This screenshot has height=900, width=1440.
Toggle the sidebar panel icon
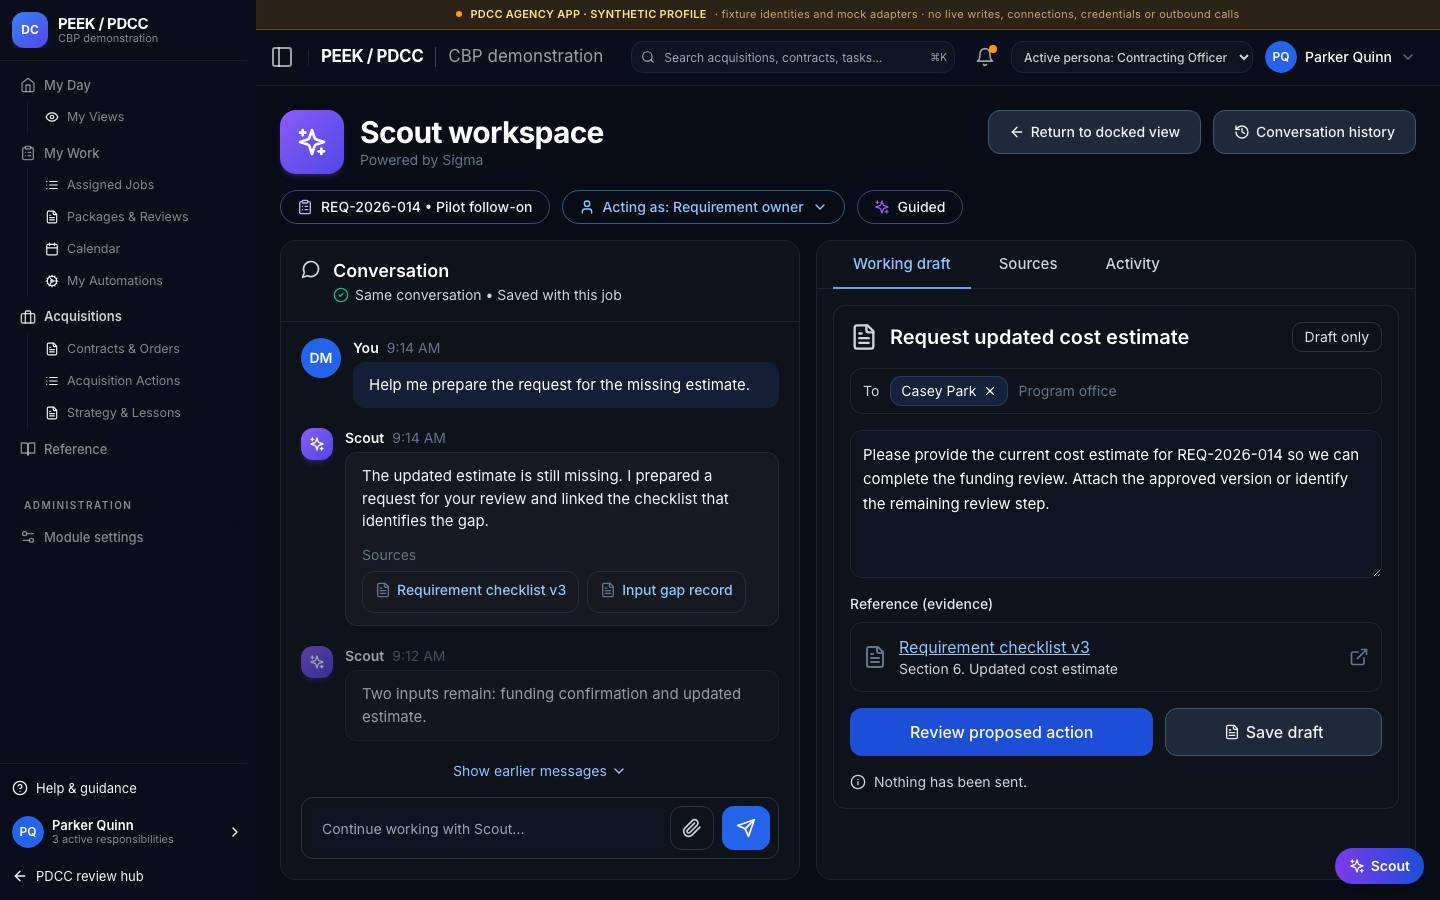click(282, 57)
